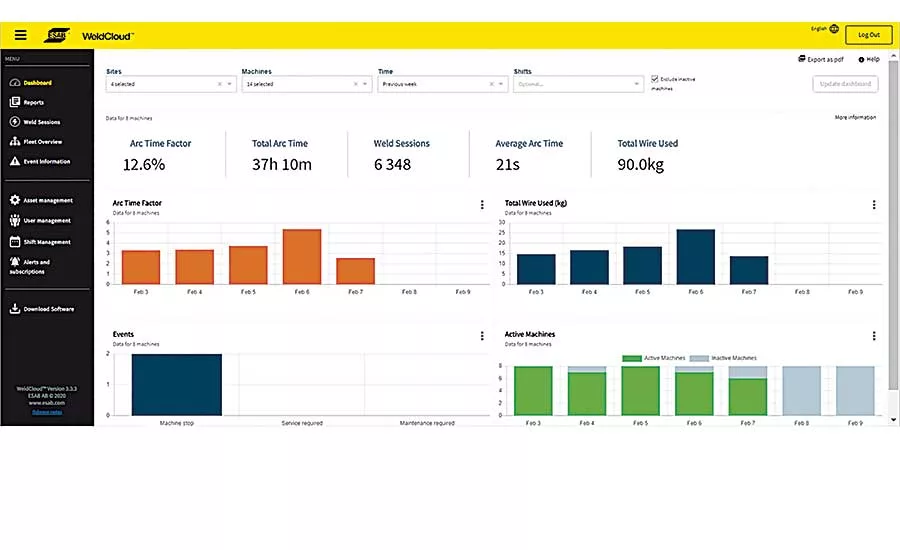Open Arc Time Factor chart options menu
This screenshot has width=900, height=550.
click(482, 204)
